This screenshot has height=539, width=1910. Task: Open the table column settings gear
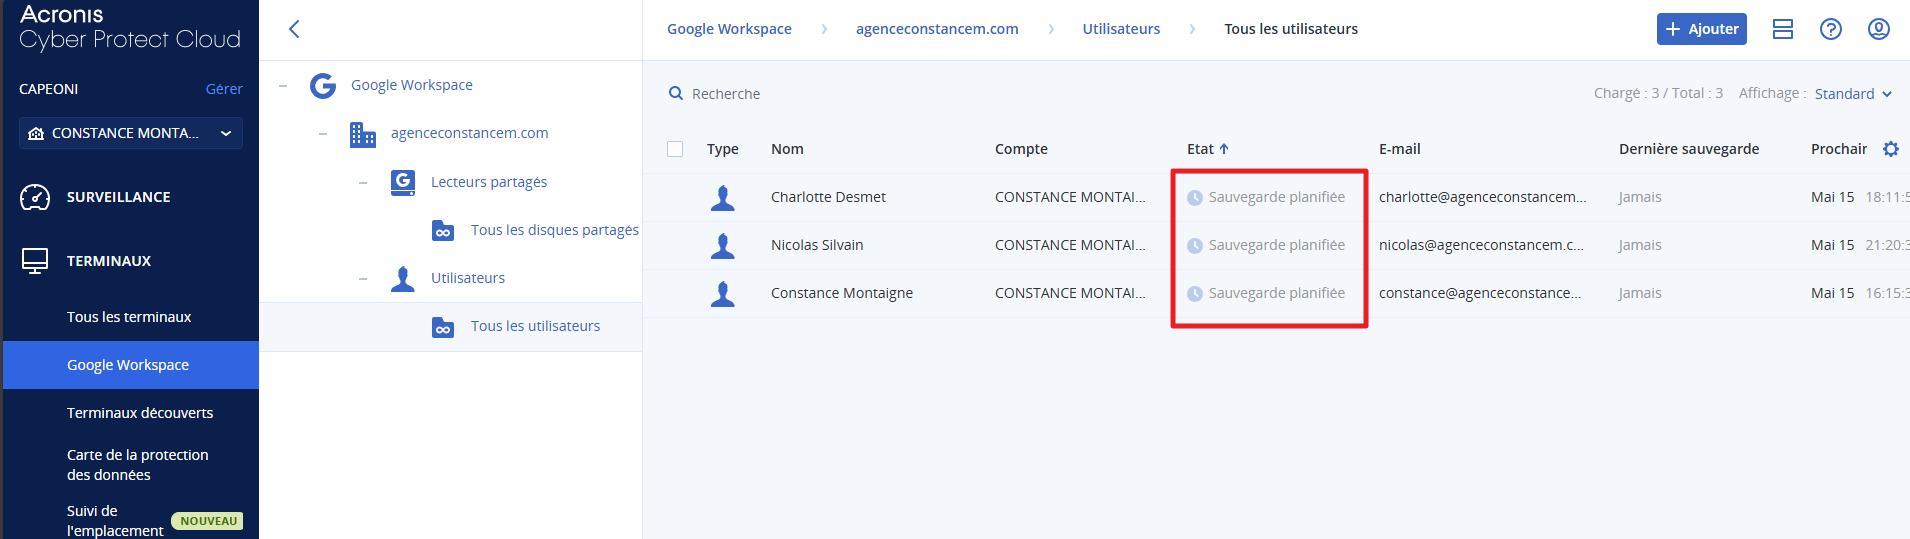[1891, 149]
